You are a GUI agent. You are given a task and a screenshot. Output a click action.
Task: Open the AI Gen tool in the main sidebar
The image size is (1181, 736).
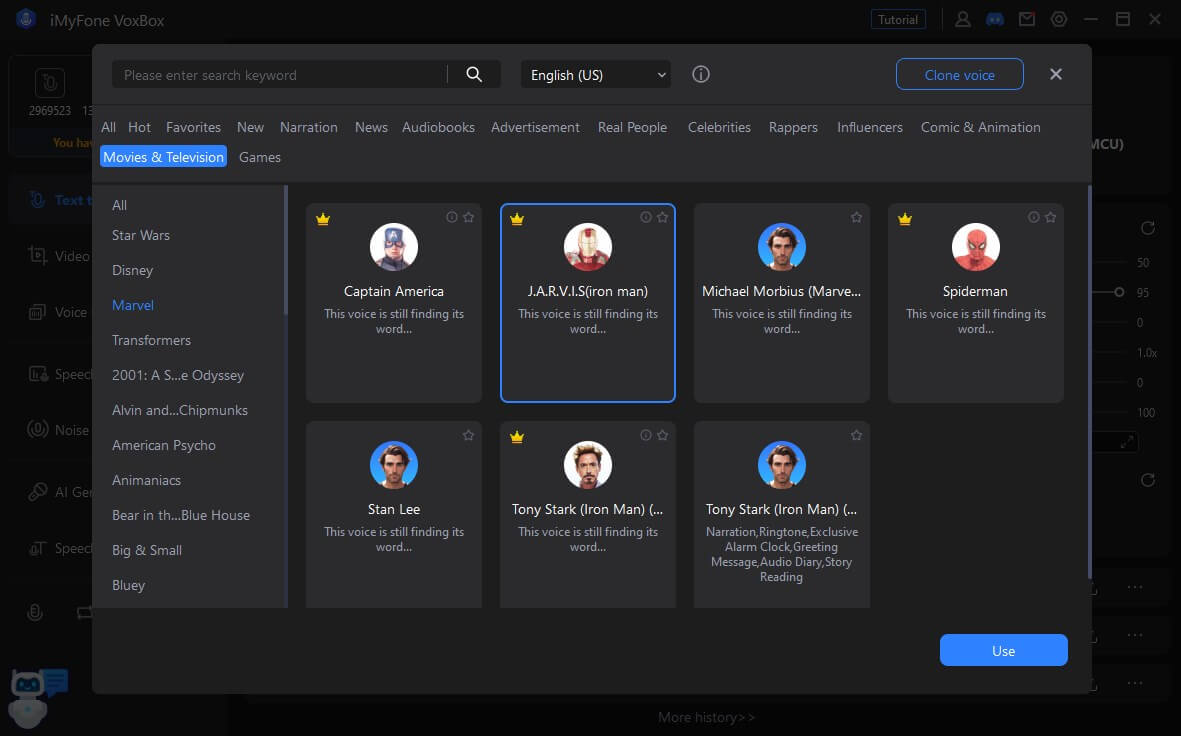coord(59,492)
